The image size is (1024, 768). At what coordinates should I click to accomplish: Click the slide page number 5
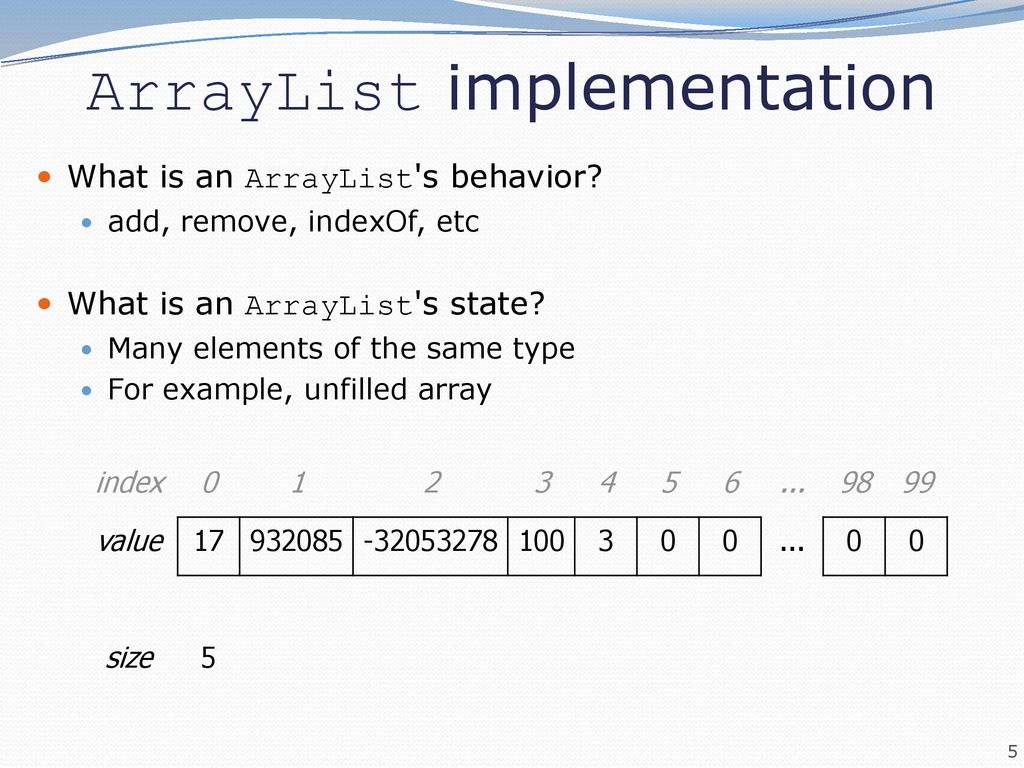(x=1012, y=752)
